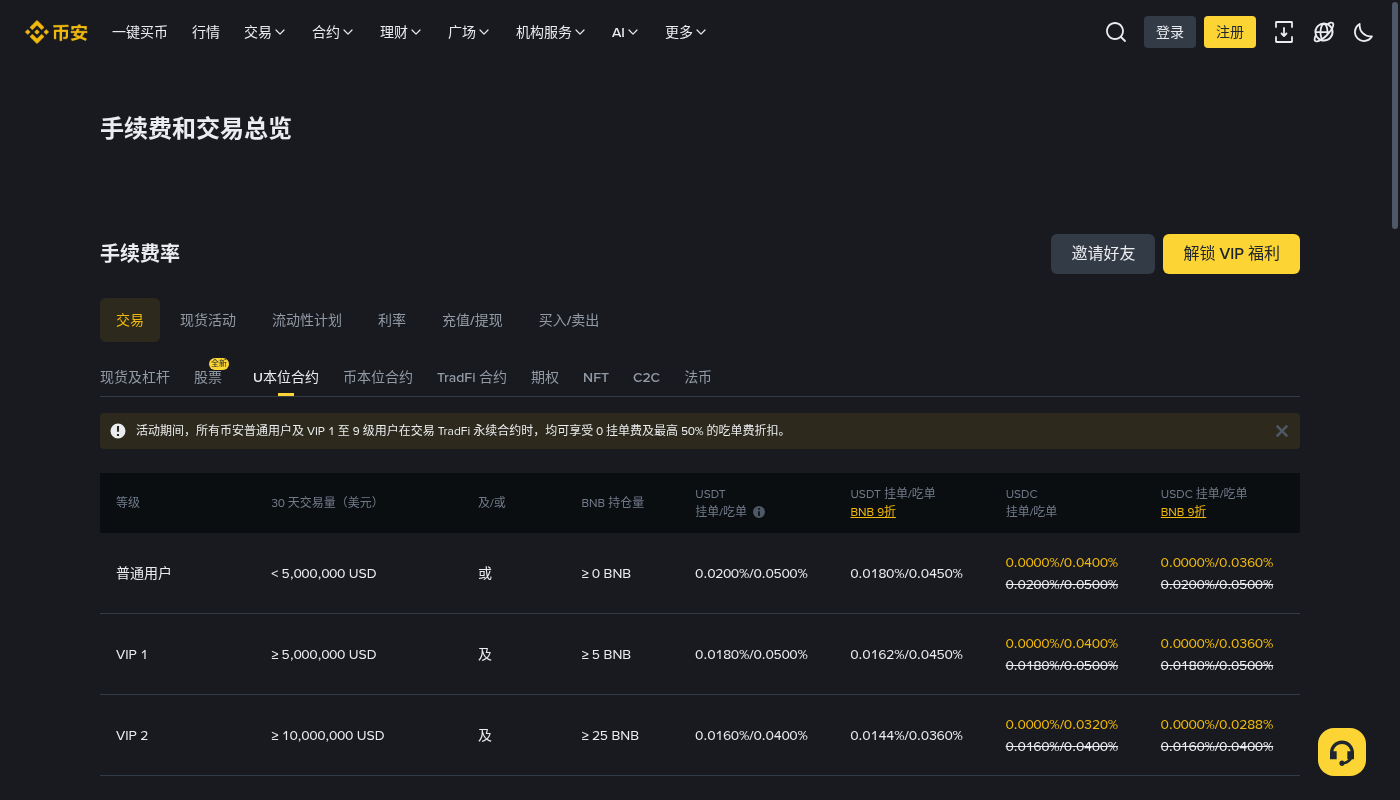Screen dimensions: 1400x800
Task: Switch to the TradFi 合约 sub-tab
Action: click(x=472, y=377)
